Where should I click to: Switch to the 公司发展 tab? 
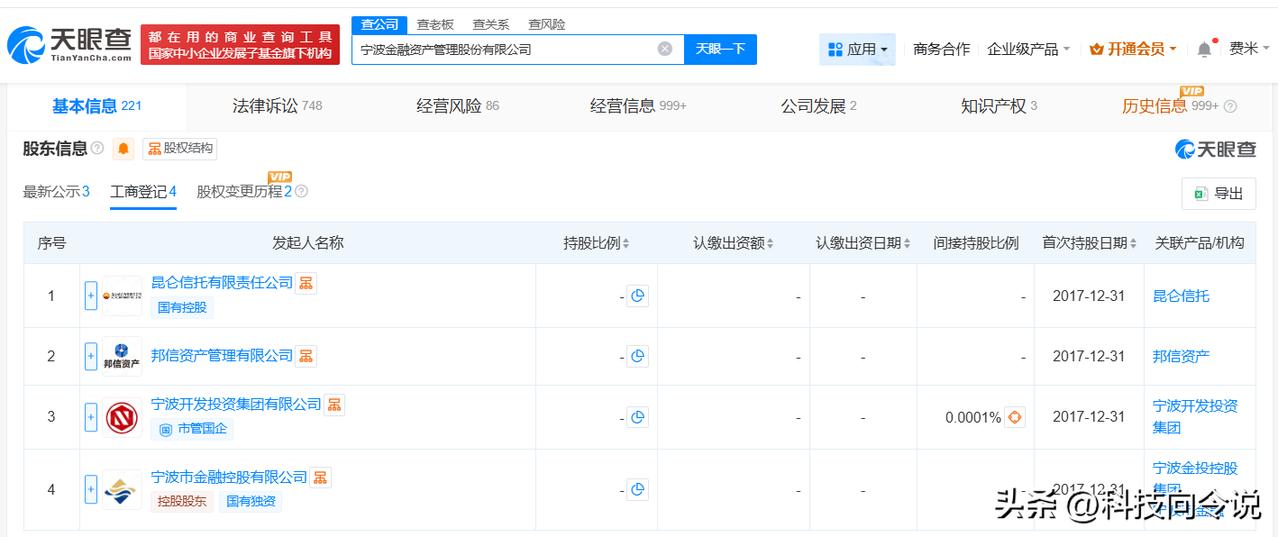click(818, 106)
